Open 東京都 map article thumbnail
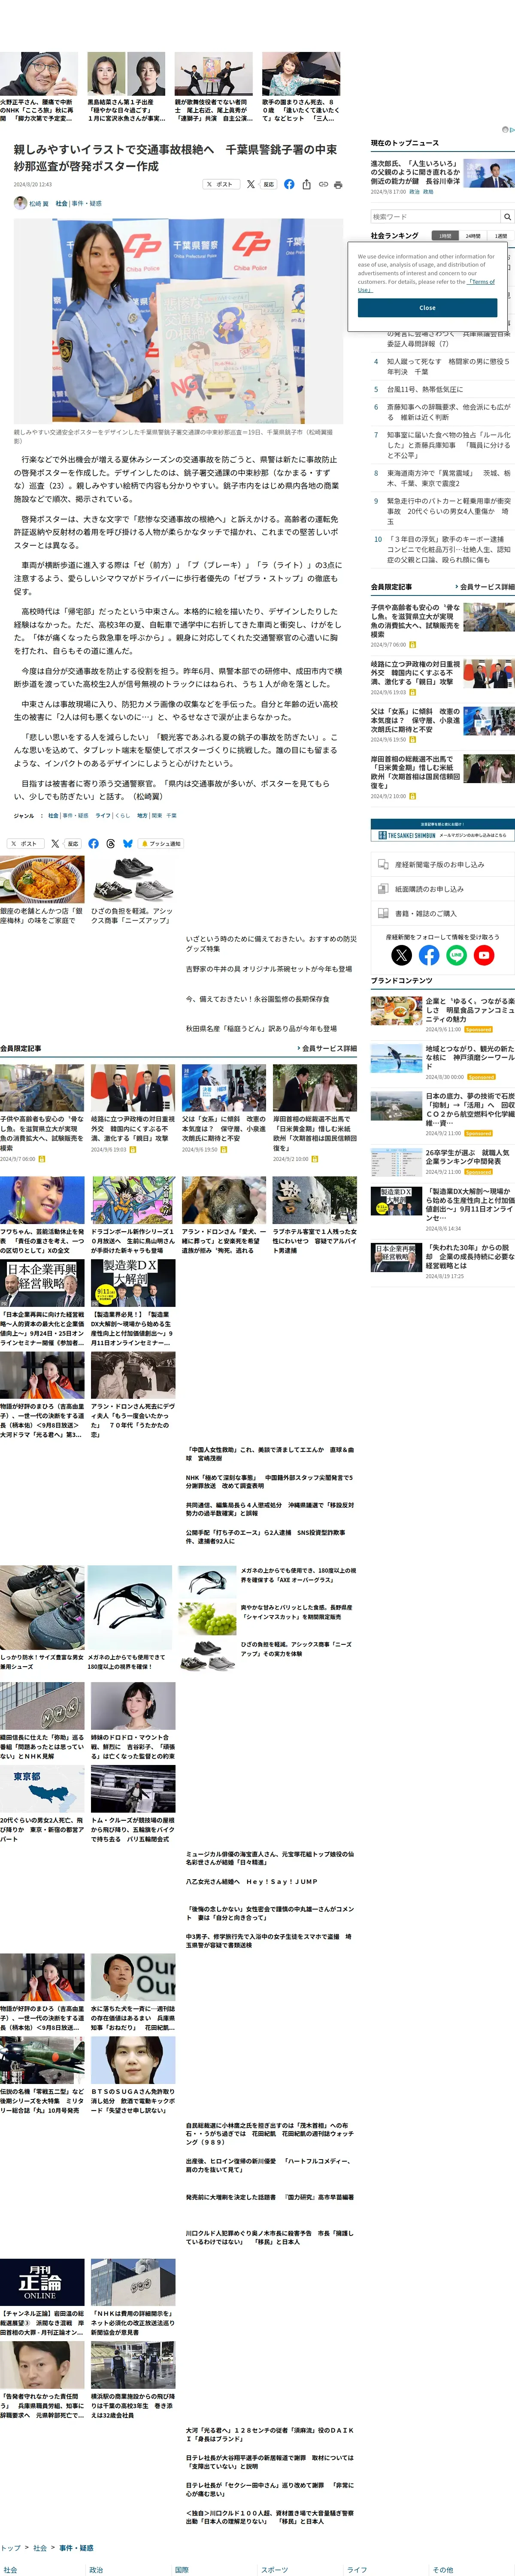Viewport: 515px width, 2576px height. [42, 1789]
